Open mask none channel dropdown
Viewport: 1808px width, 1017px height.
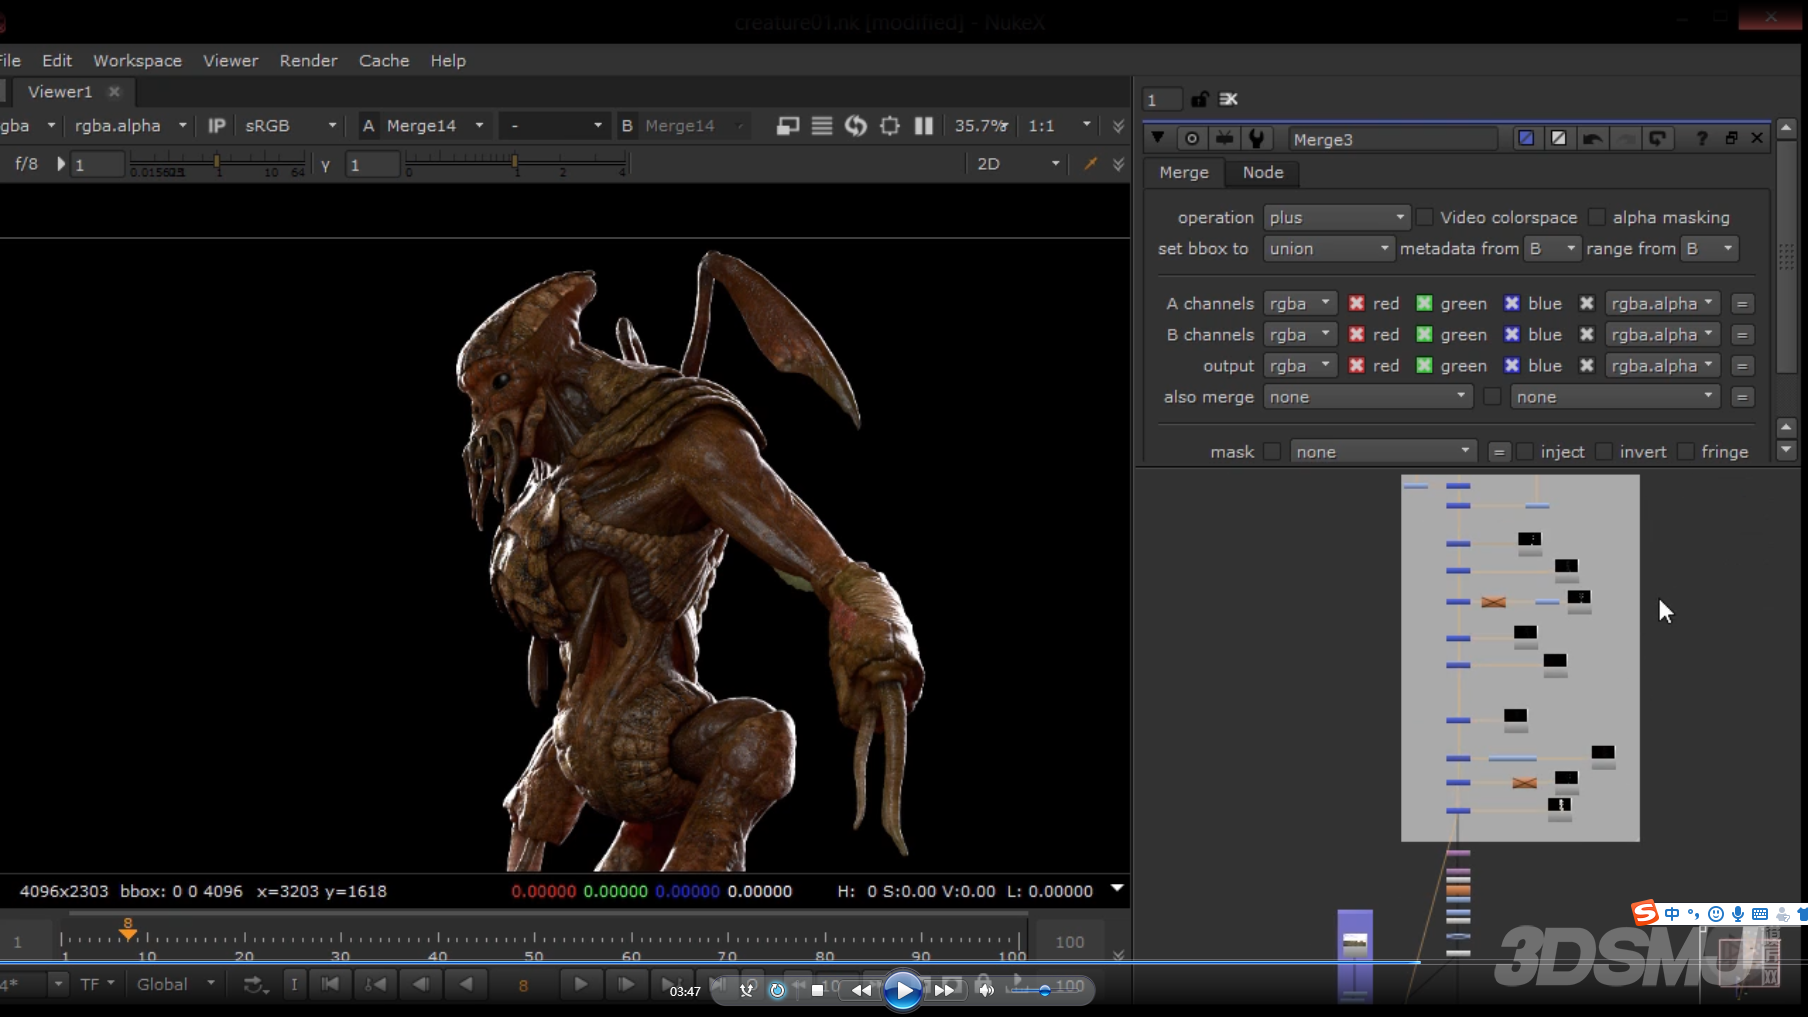pyautogui.click(x=1384, y=452)
